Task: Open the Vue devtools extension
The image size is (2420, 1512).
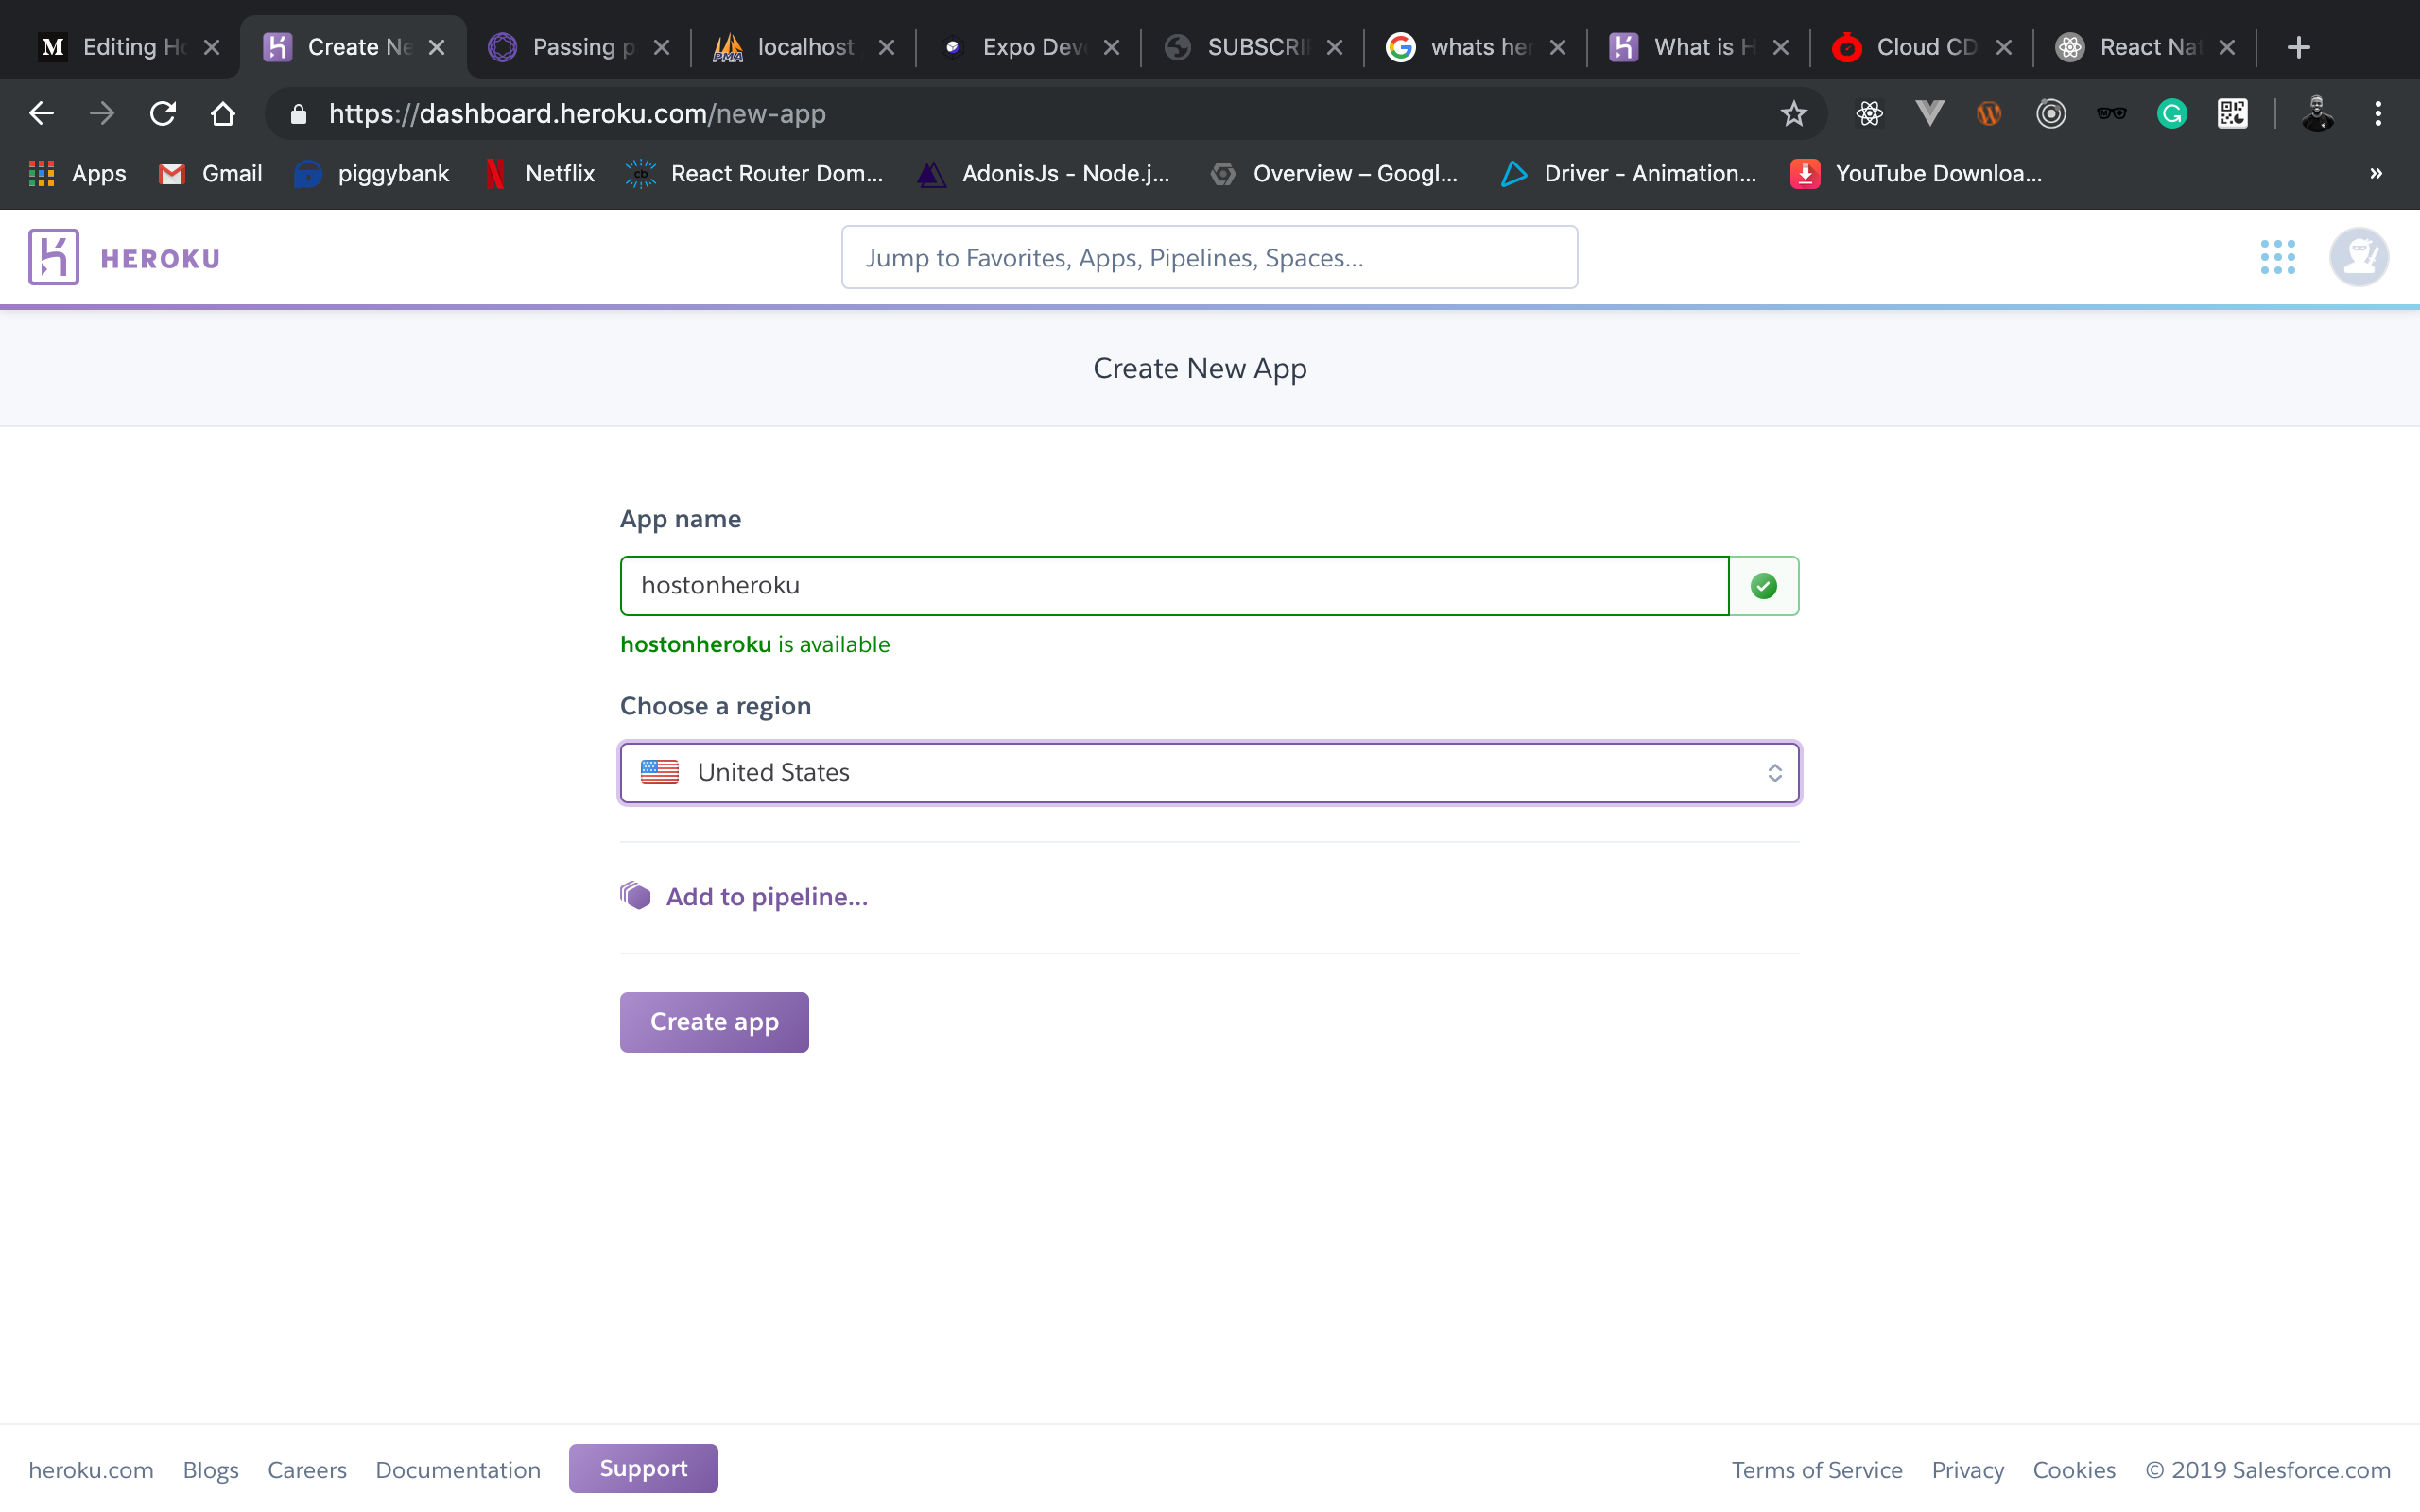Action: (x=1929, y=113)
